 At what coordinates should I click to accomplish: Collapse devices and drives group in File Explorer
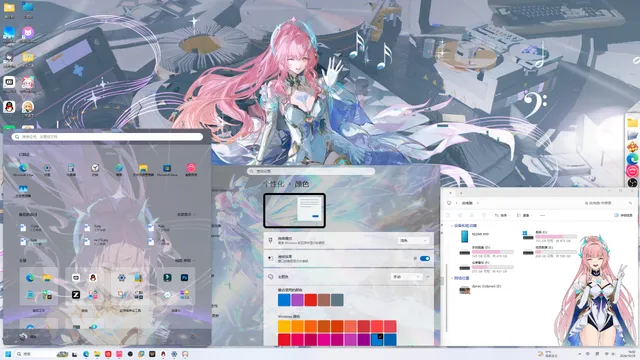tap(451, 225)
